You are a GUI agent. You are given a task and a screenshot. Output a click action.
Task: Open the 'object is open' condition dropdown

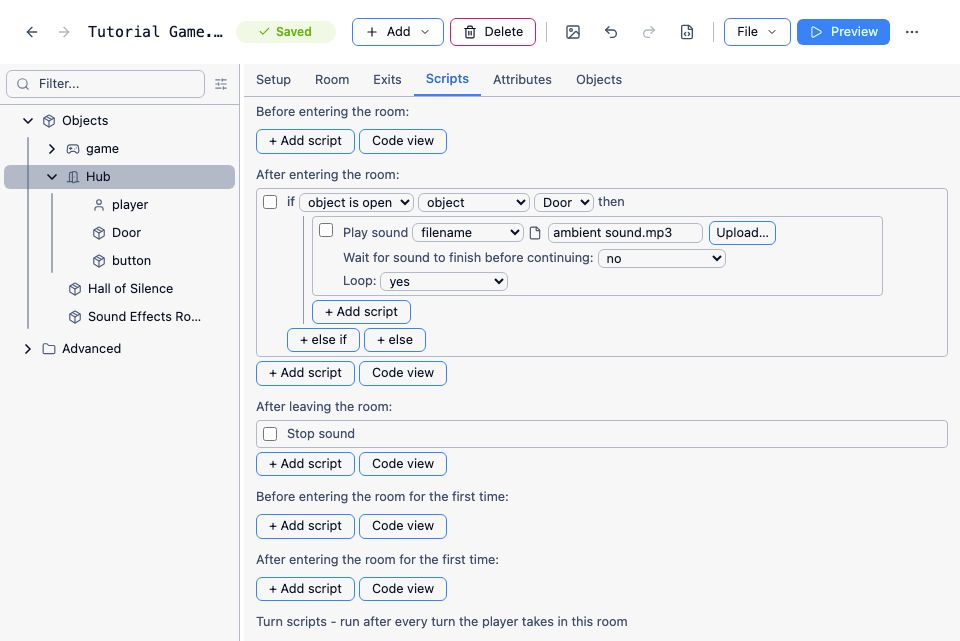[356, 203]
